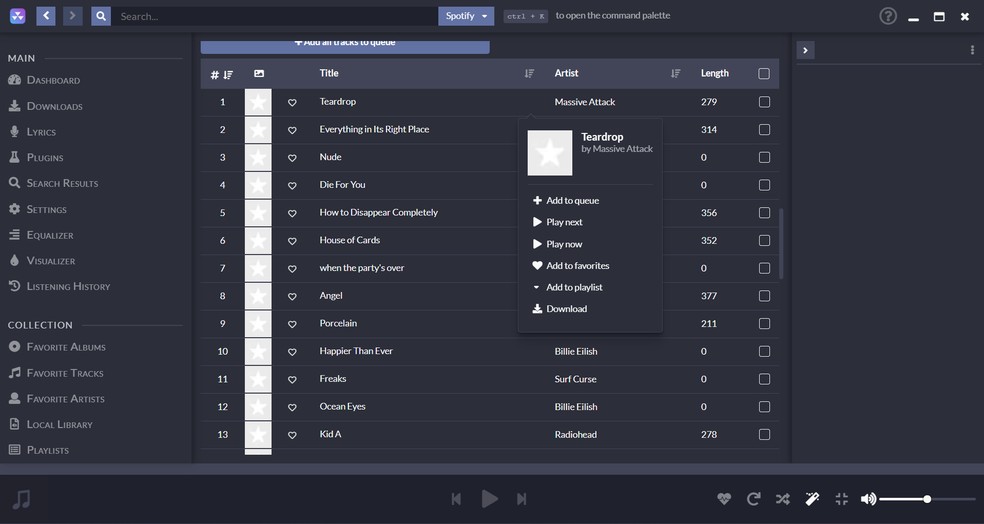This screenshot has height=524, width=984.
Task: Open the Equalizer from the sidebar
Action: tap(50, 235)
